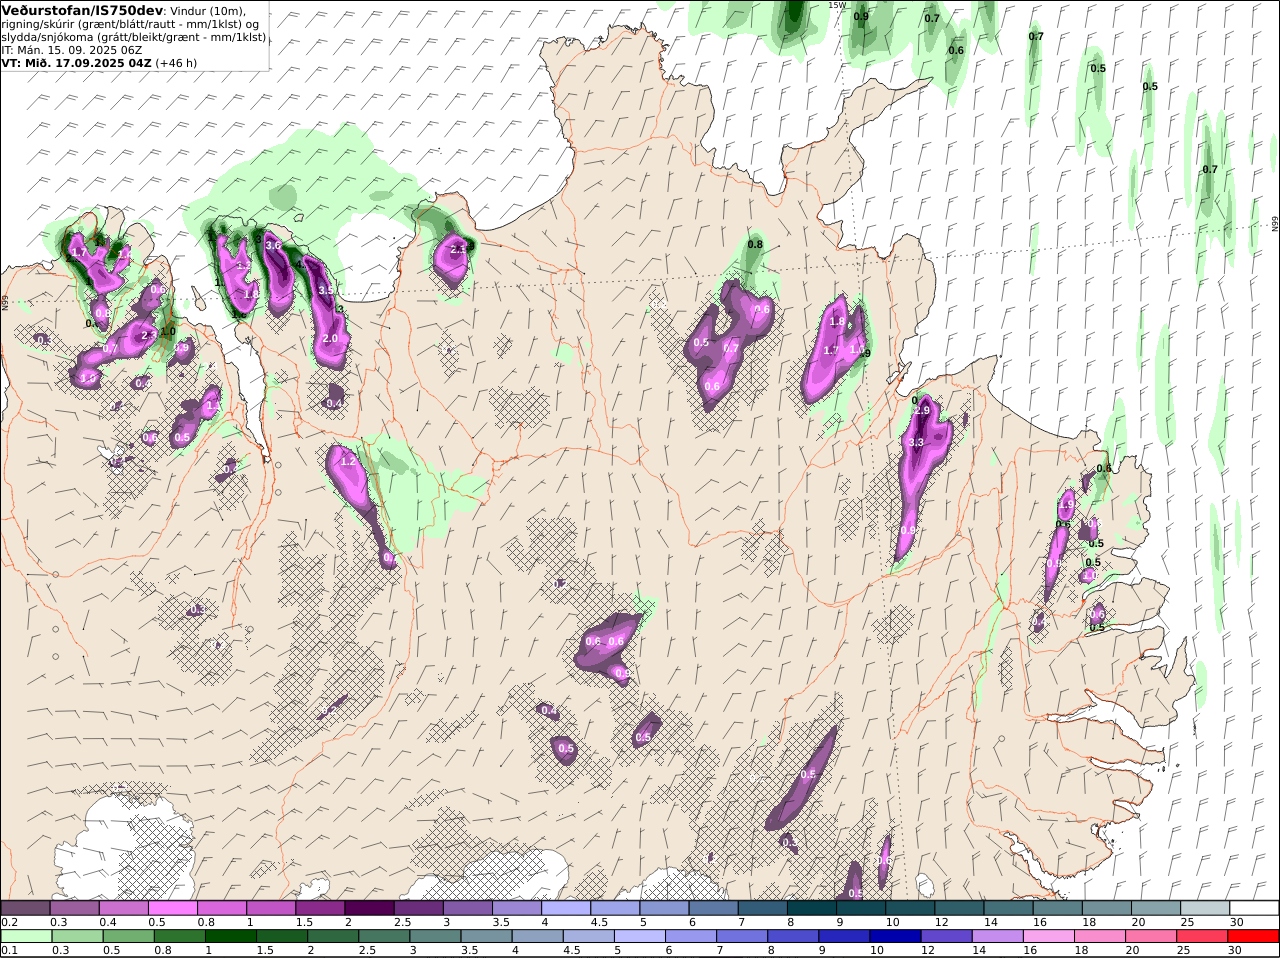1280x958 pixels.
Task: Choose light periwinkle snow swatch between 4 and 4.5
Action: pos(567,908)
